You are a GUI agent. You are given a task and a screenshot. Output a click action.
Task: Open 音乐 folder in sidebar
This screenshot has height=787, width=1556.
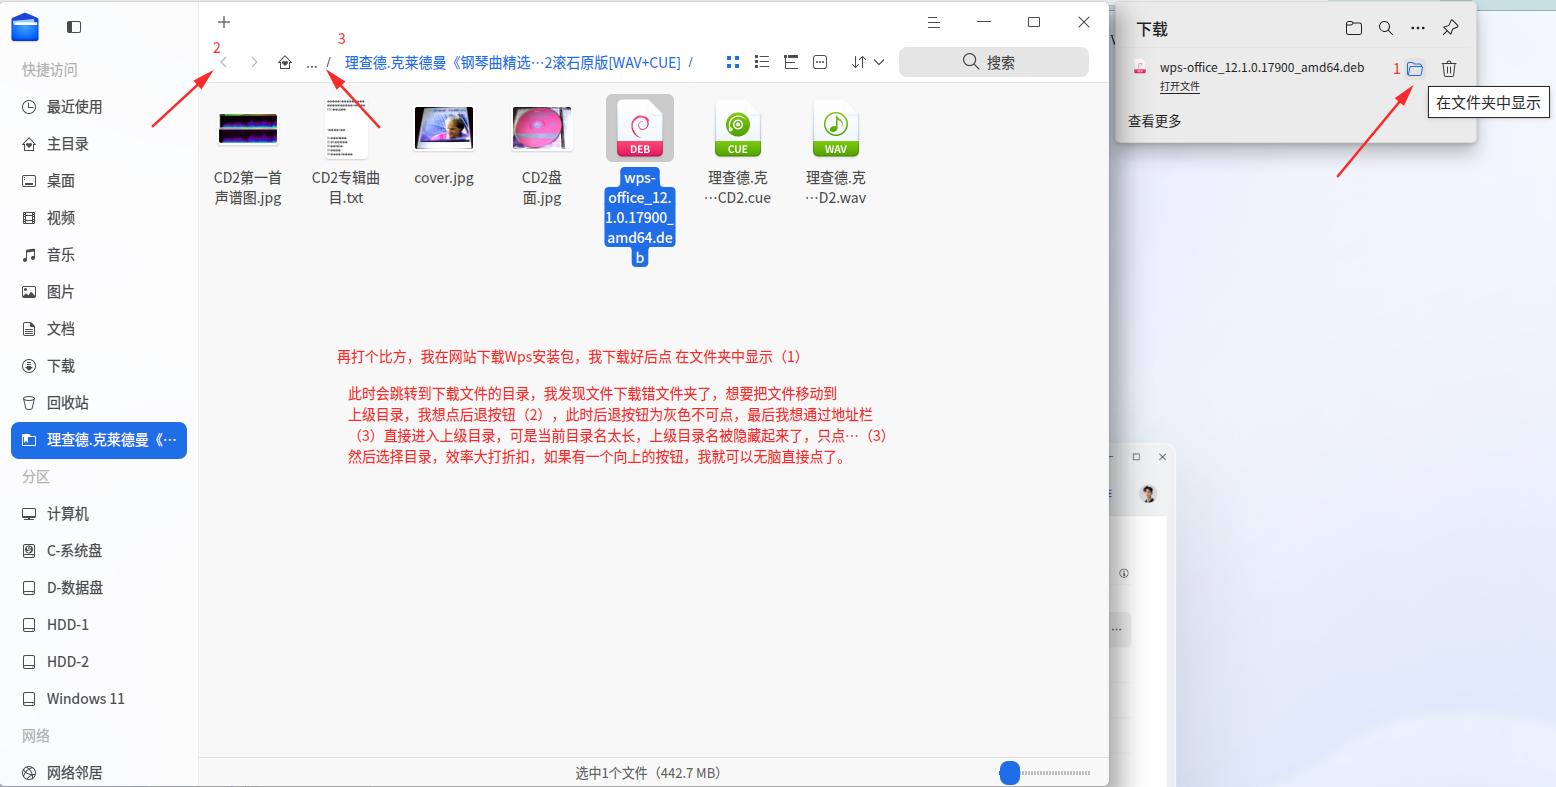click(99, 255)
